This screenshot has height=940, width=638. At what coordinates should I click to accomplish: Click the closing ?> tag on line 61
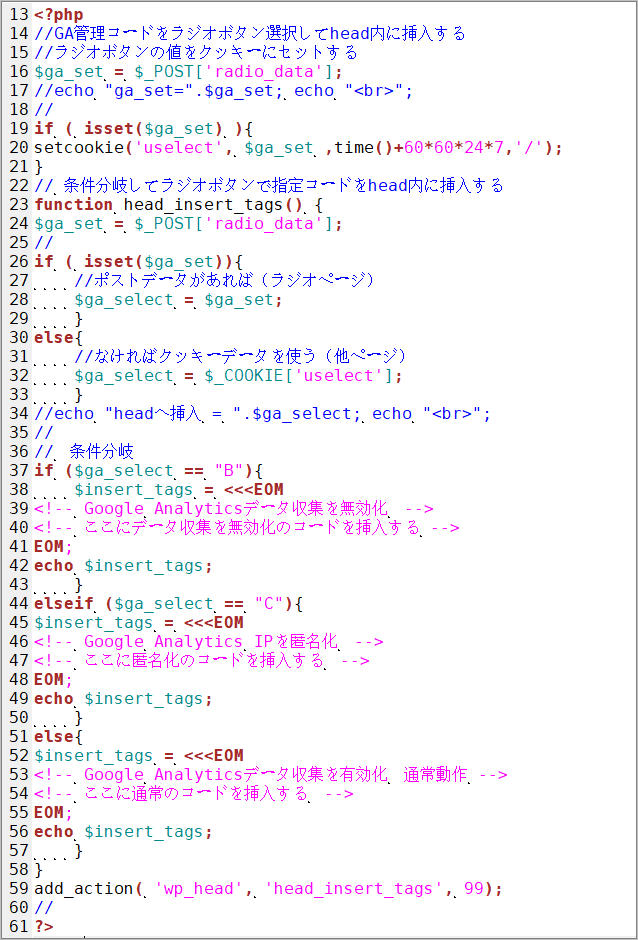(44, 926)
